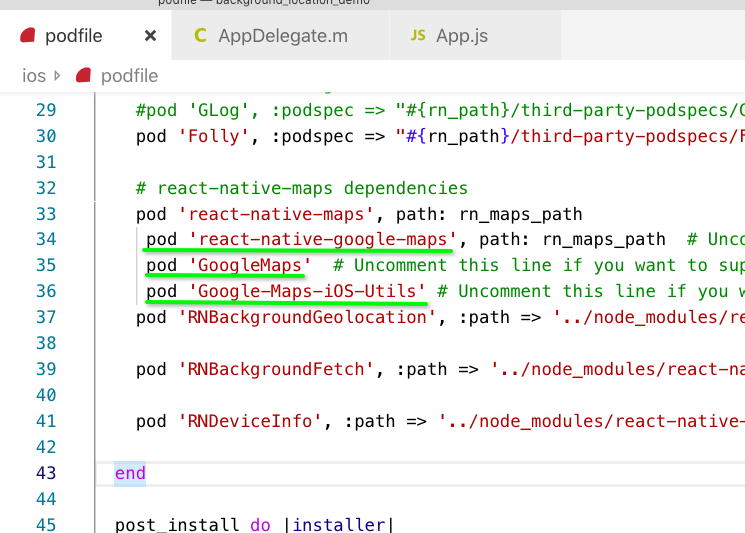
Task: Click the ruby icon on podfile tab
Action: pyautogui.click(x=28, y=36)
